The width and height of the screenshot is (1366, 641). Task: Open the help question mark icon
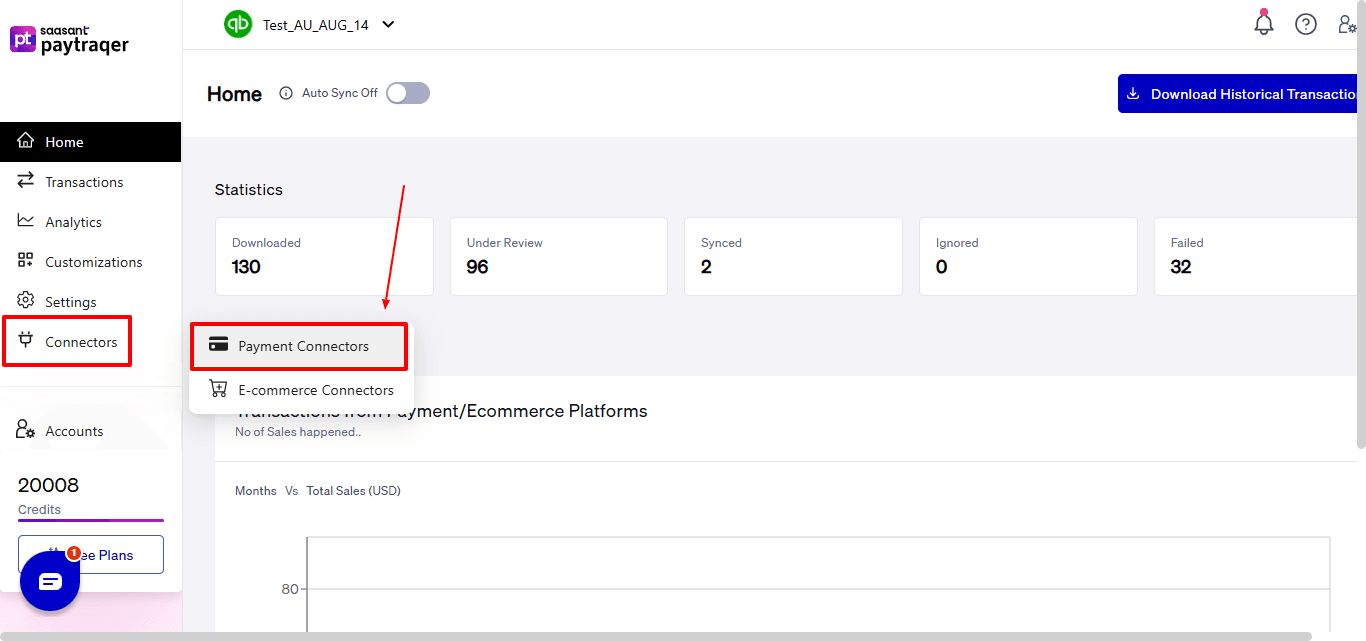point(1306,24)
